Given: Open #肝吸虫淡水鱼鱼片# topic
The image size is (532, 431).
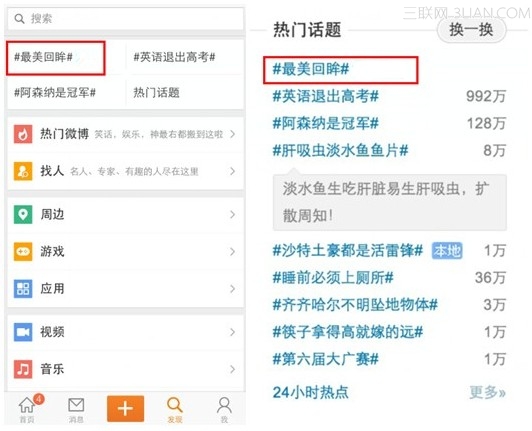Looking at the screenshot, I should tap(340, 150).
